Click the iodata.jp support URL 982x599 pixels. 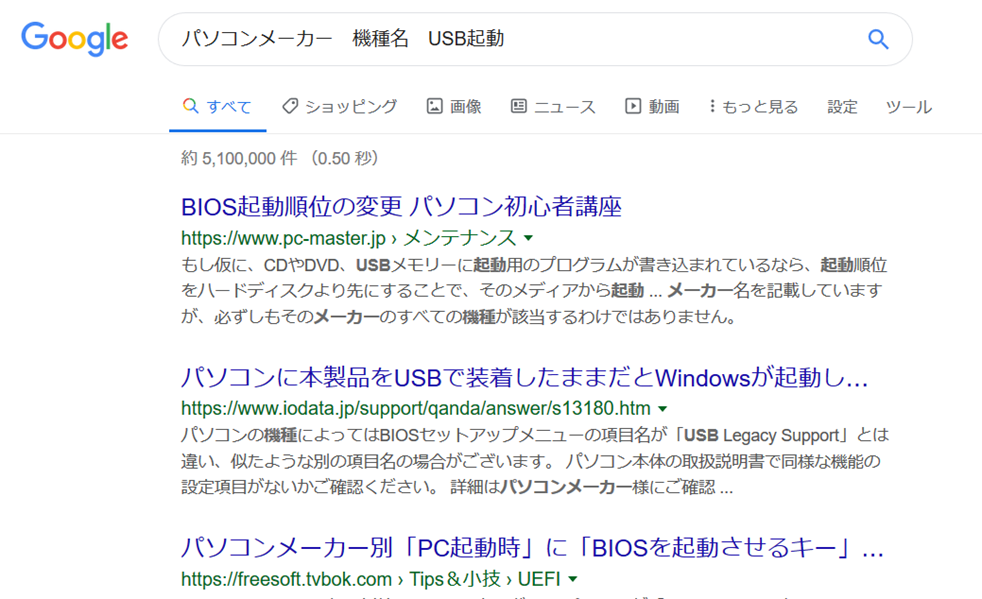coord(416,409)
